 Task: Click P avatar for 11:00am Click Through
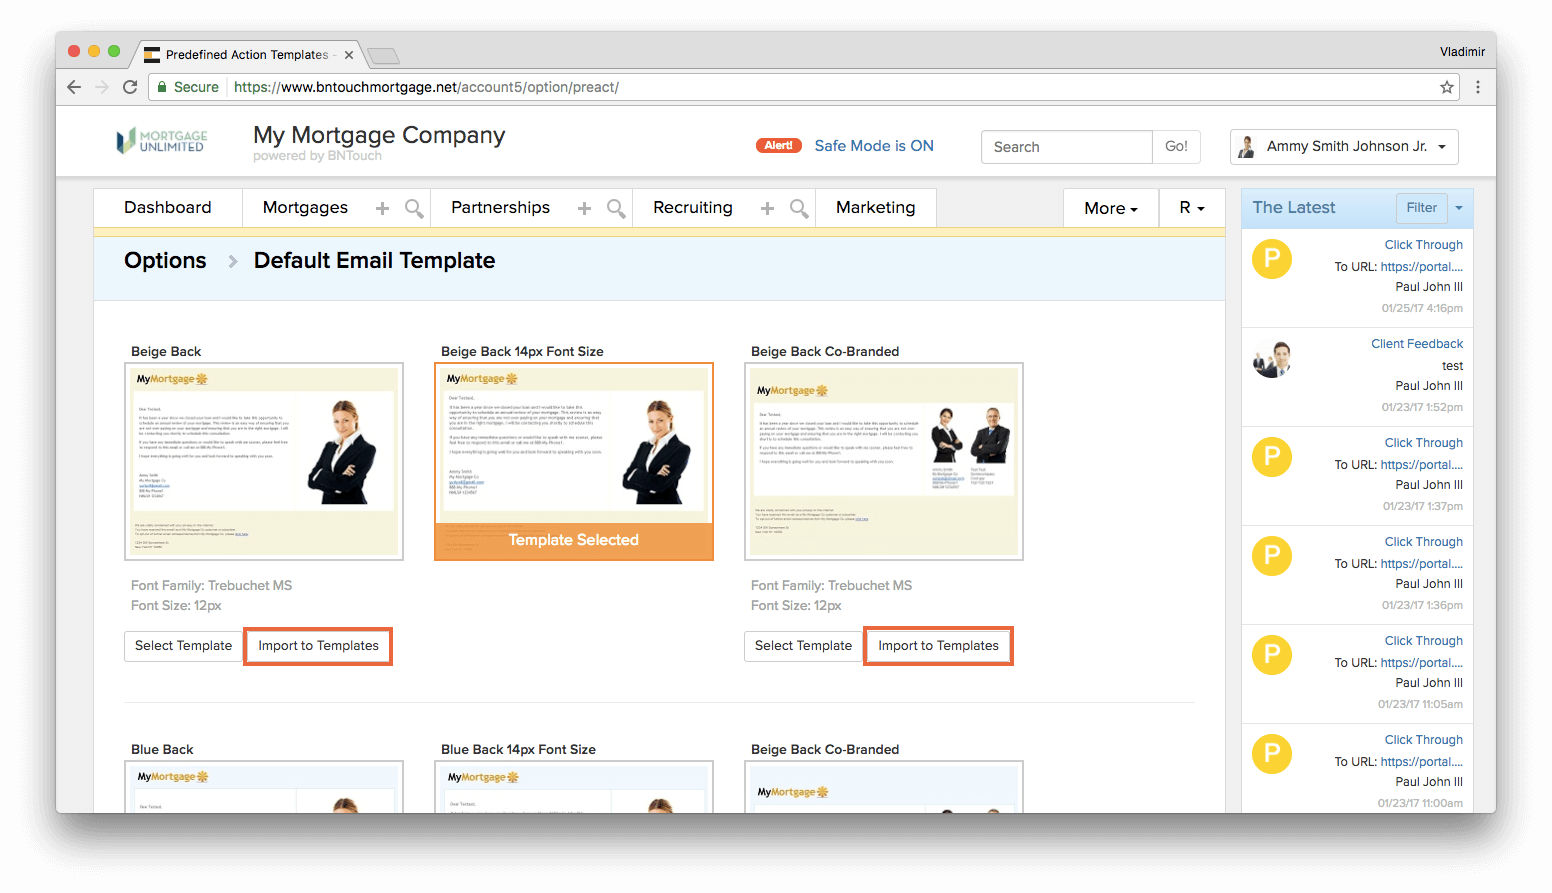pos(1272,754)
